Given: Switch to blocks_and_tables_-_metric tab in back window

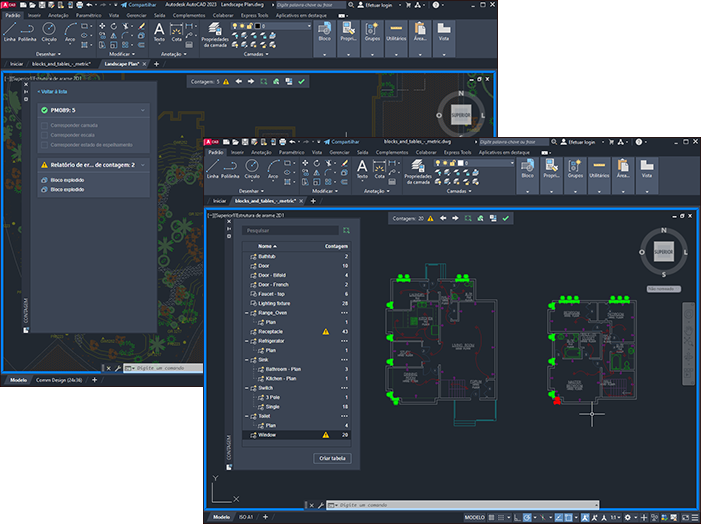Looking at the screenshot, I should point(61,64).
